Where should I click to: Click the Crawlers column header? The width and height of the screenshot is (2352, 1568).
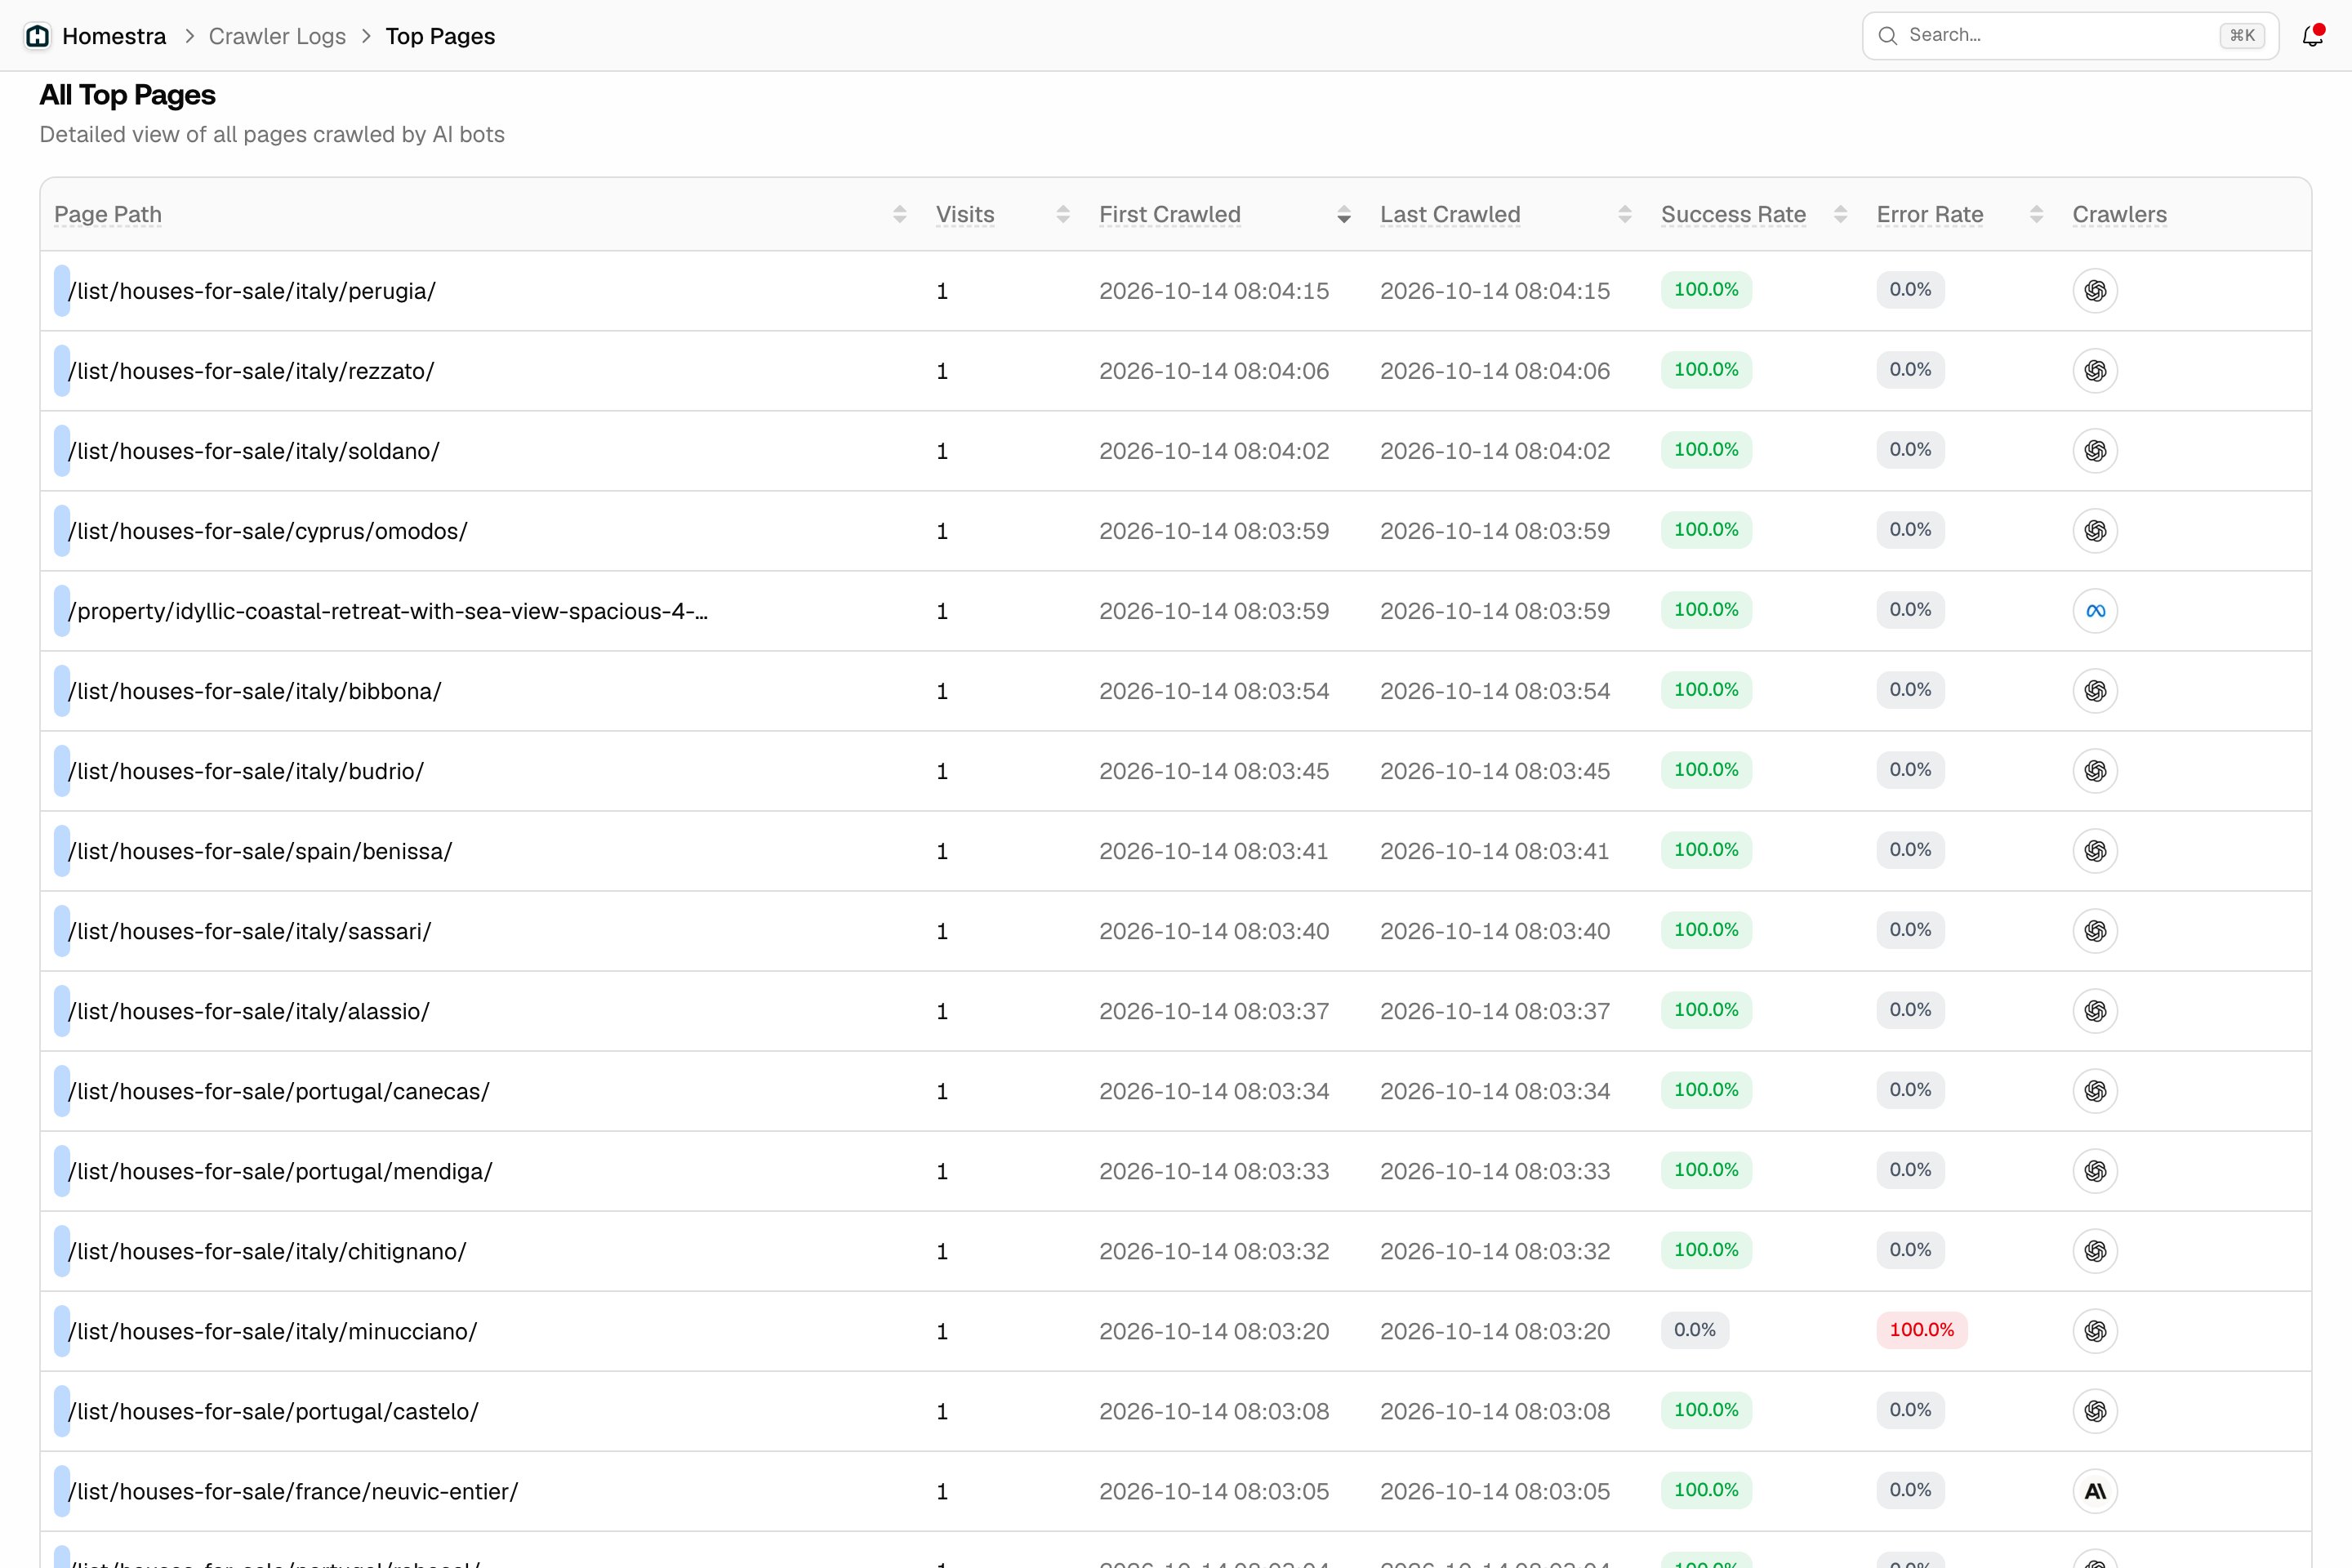coord(2119,215)
